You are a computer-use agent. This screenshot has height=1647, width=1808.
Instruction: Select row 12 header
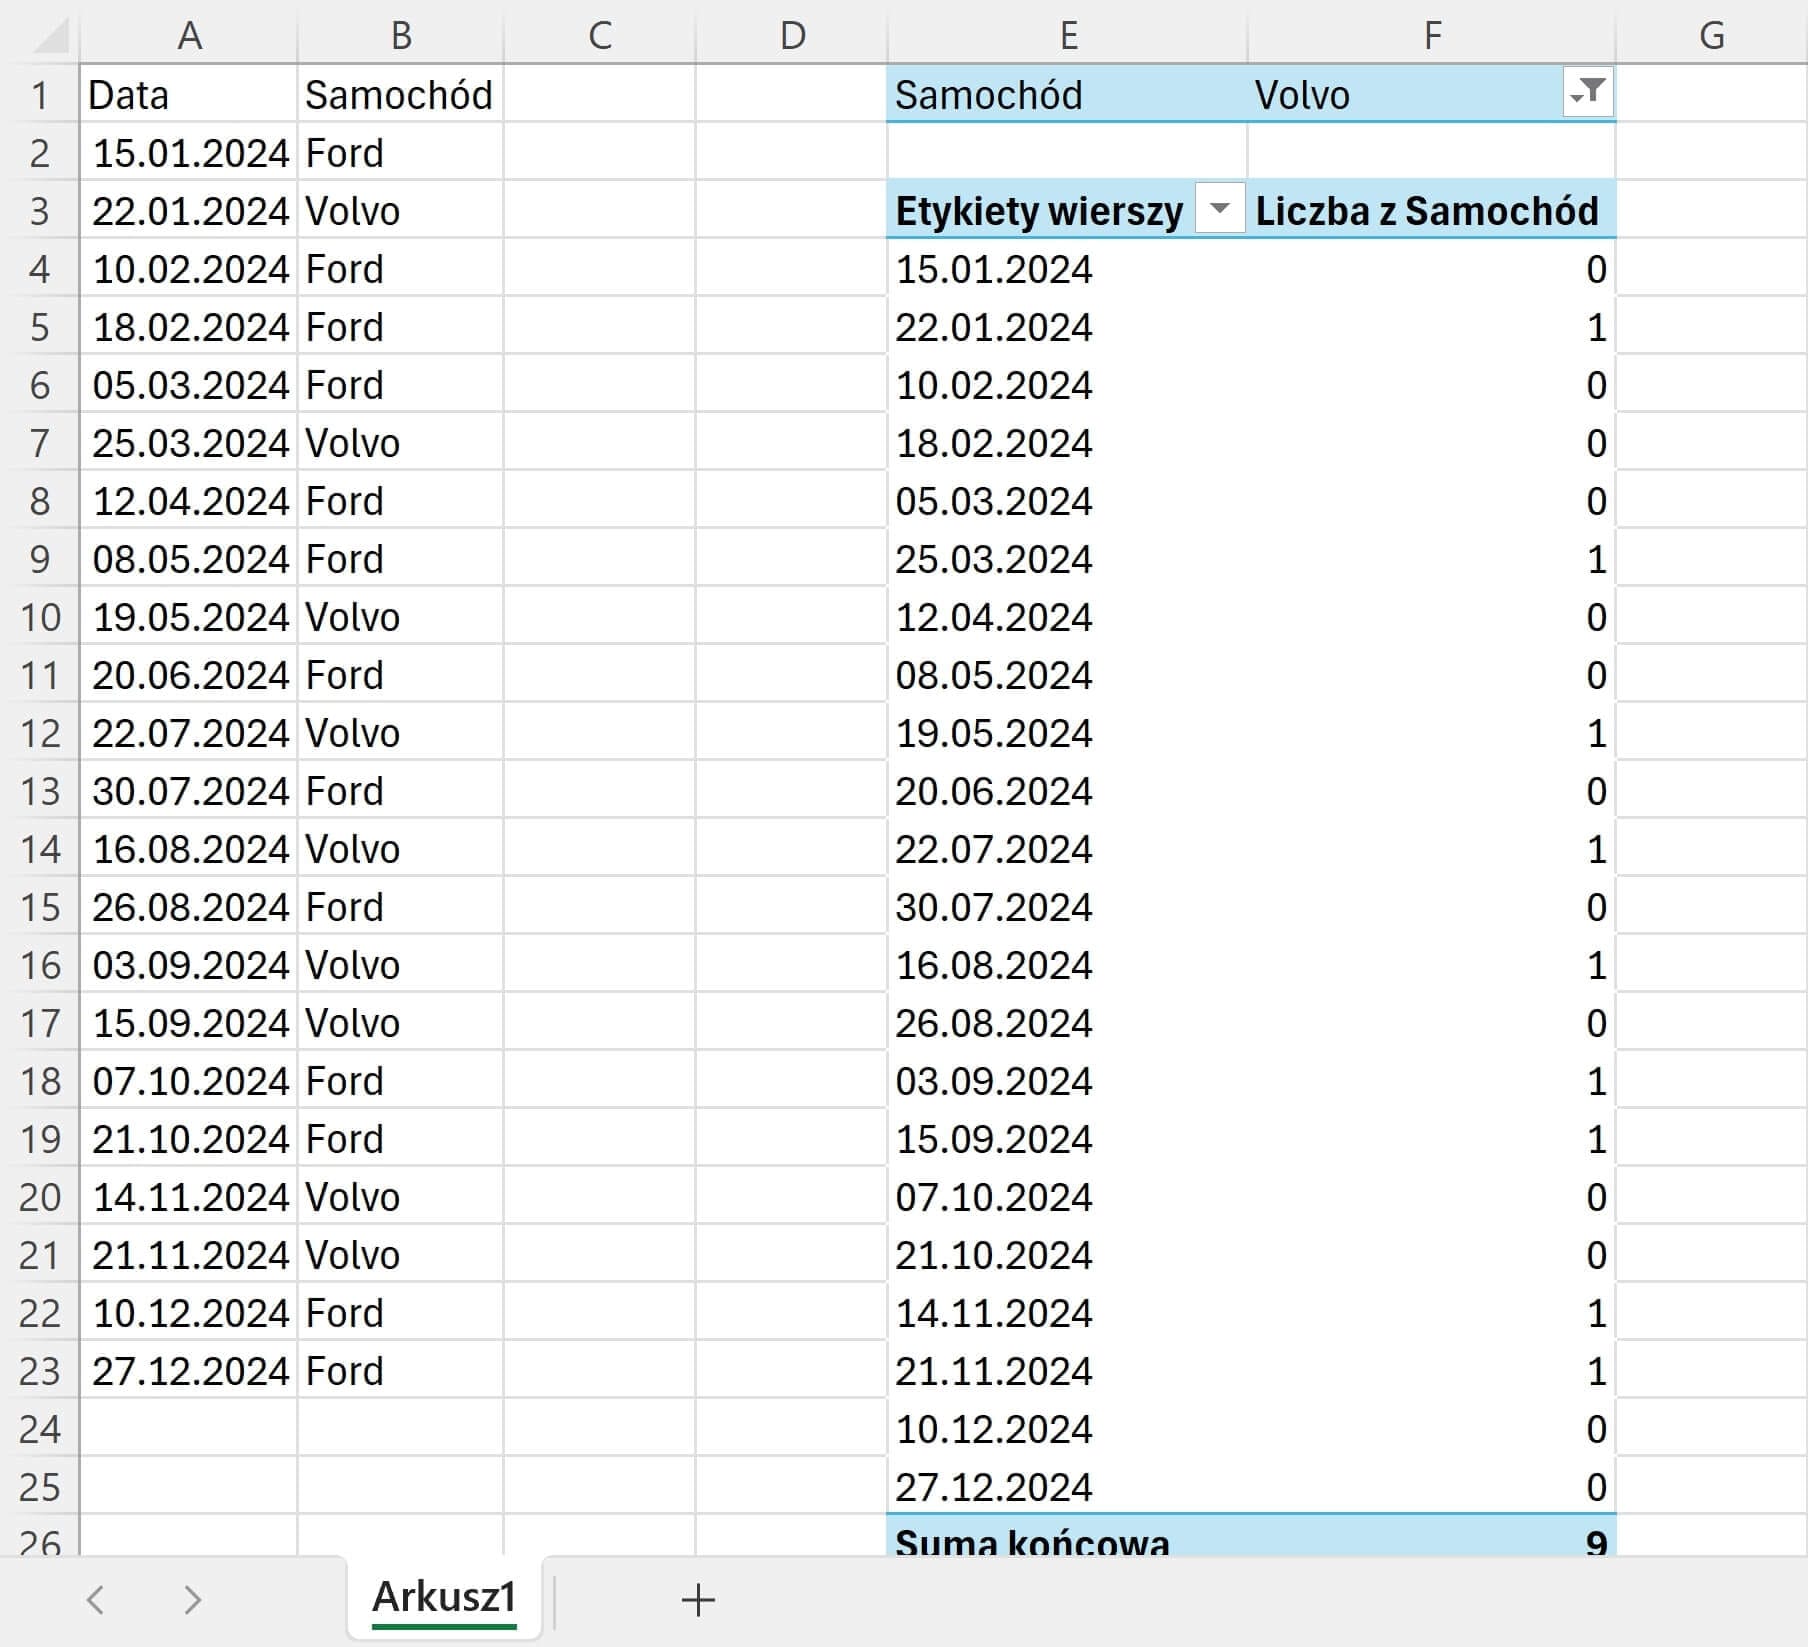pyautogui.click(x=40, y=733)
